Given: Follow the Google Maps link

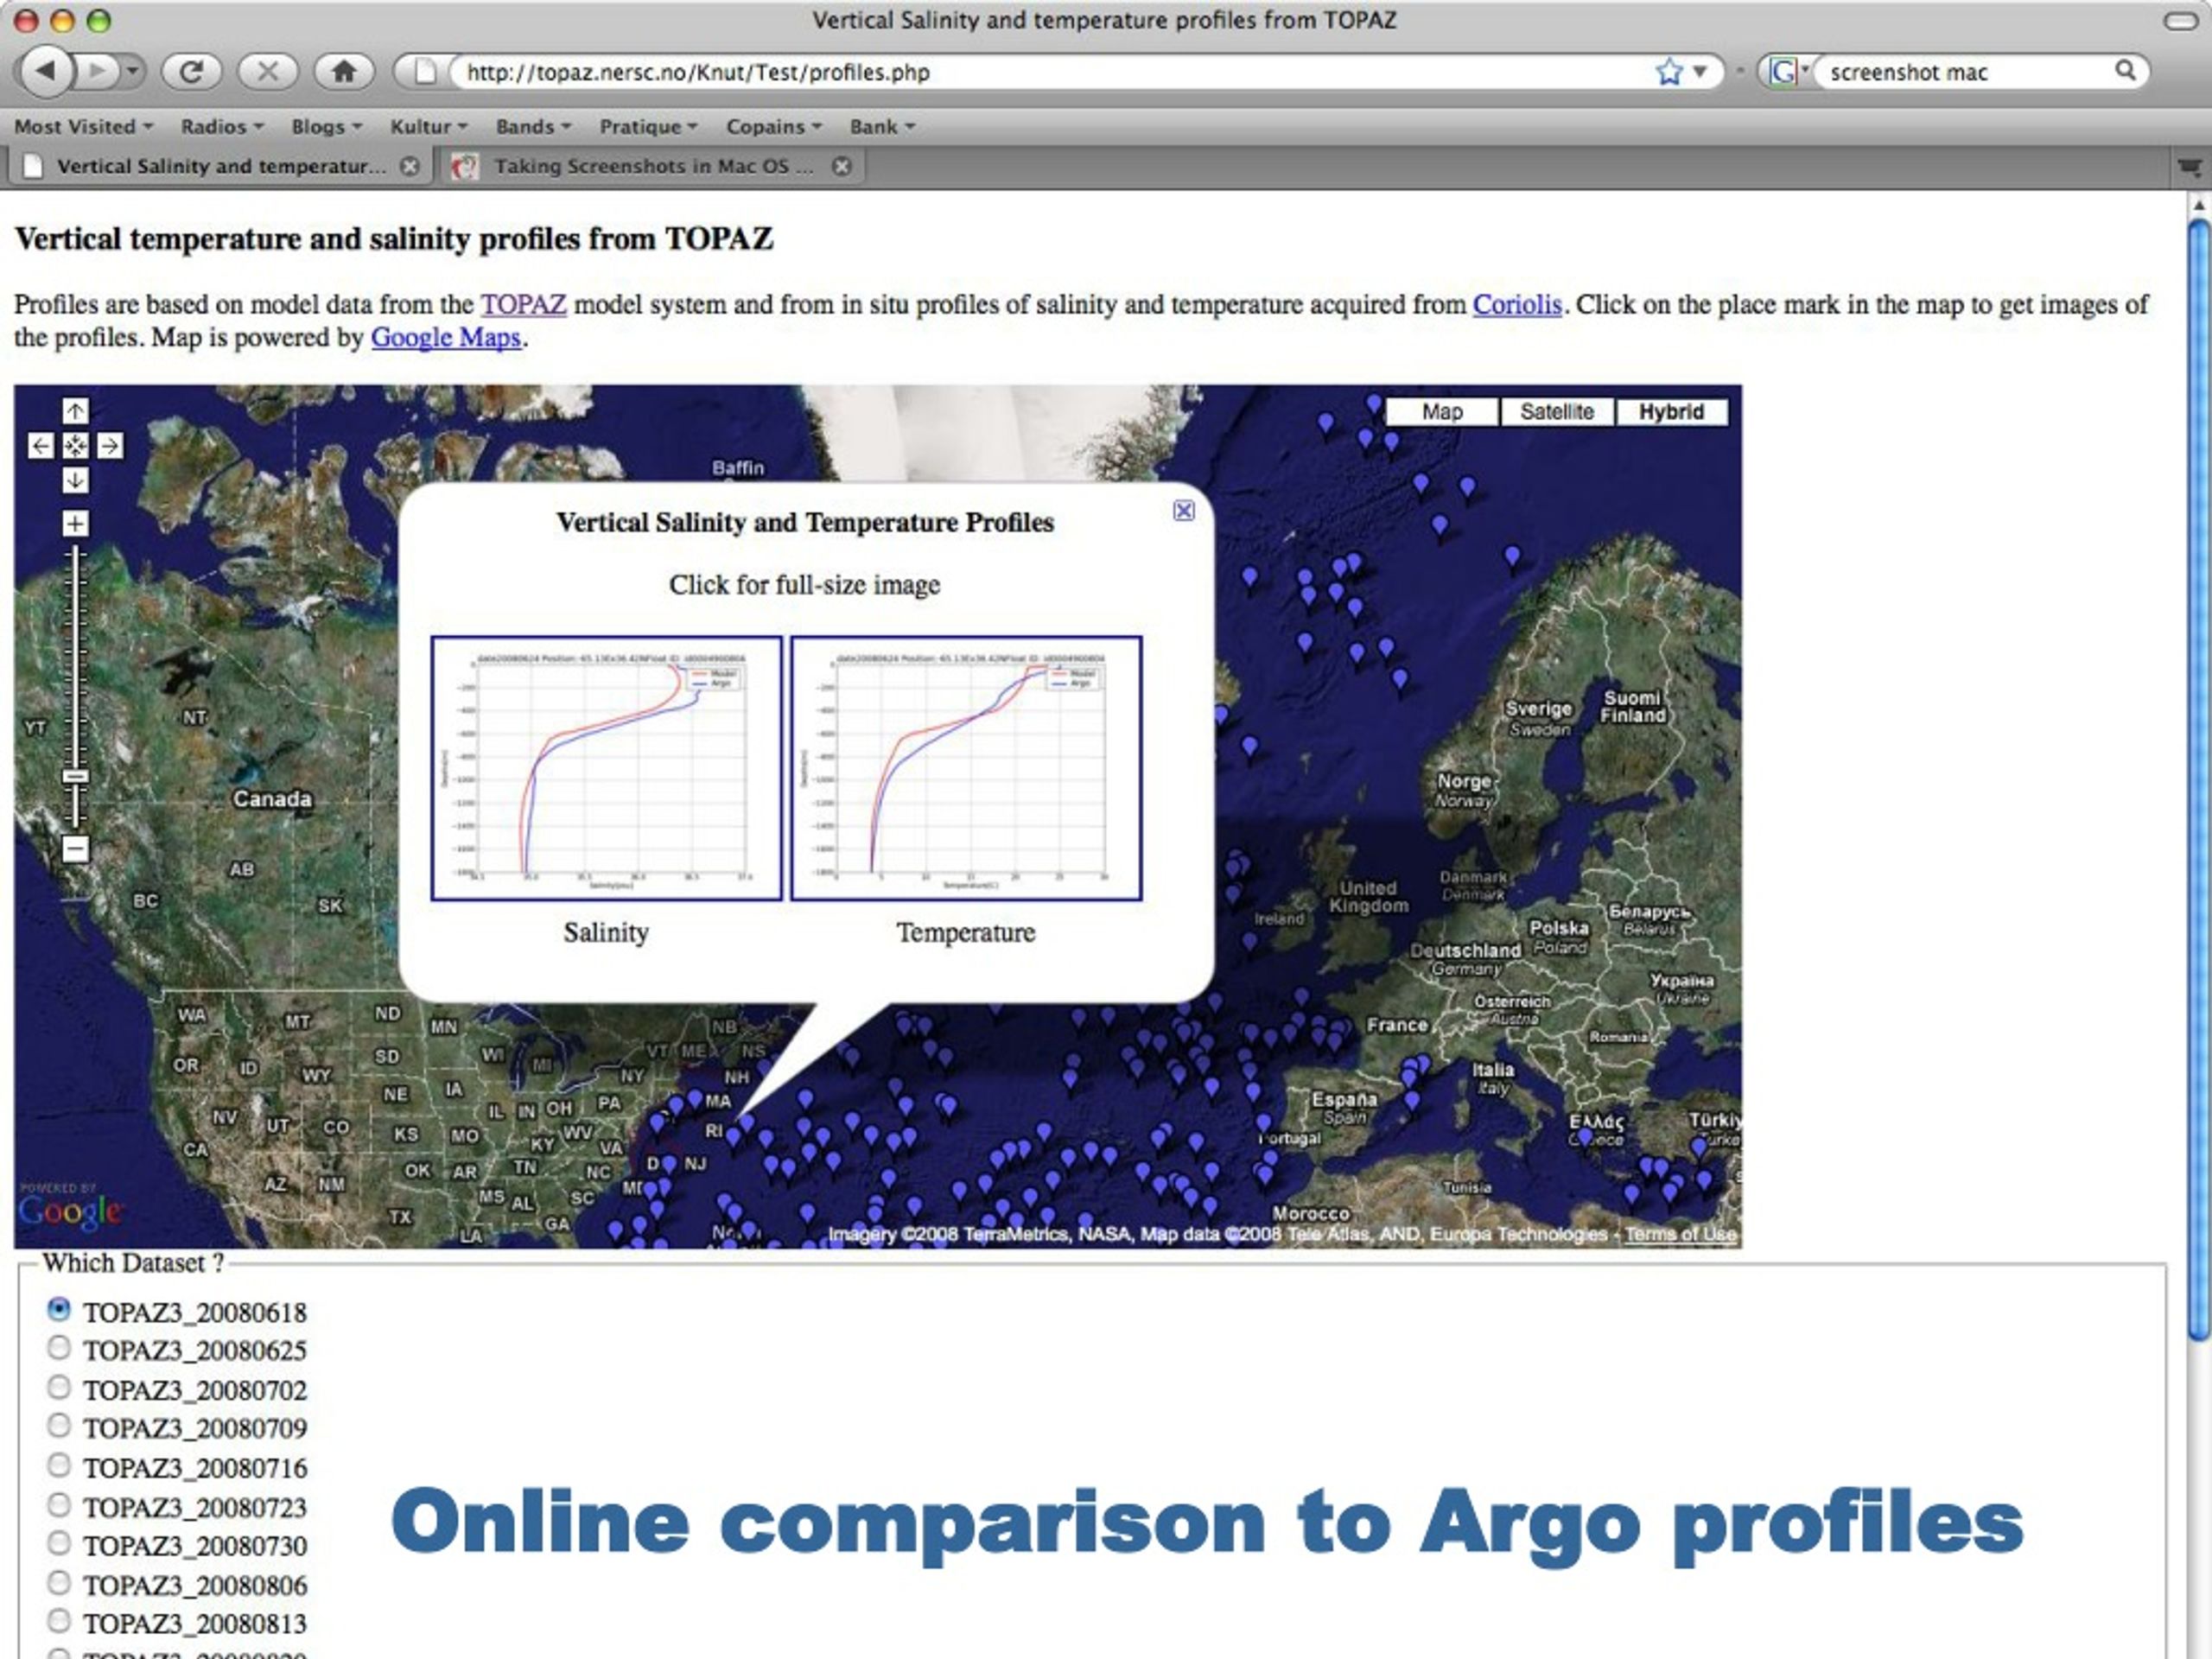Looking at the screenshot, I should coord(446,338).
